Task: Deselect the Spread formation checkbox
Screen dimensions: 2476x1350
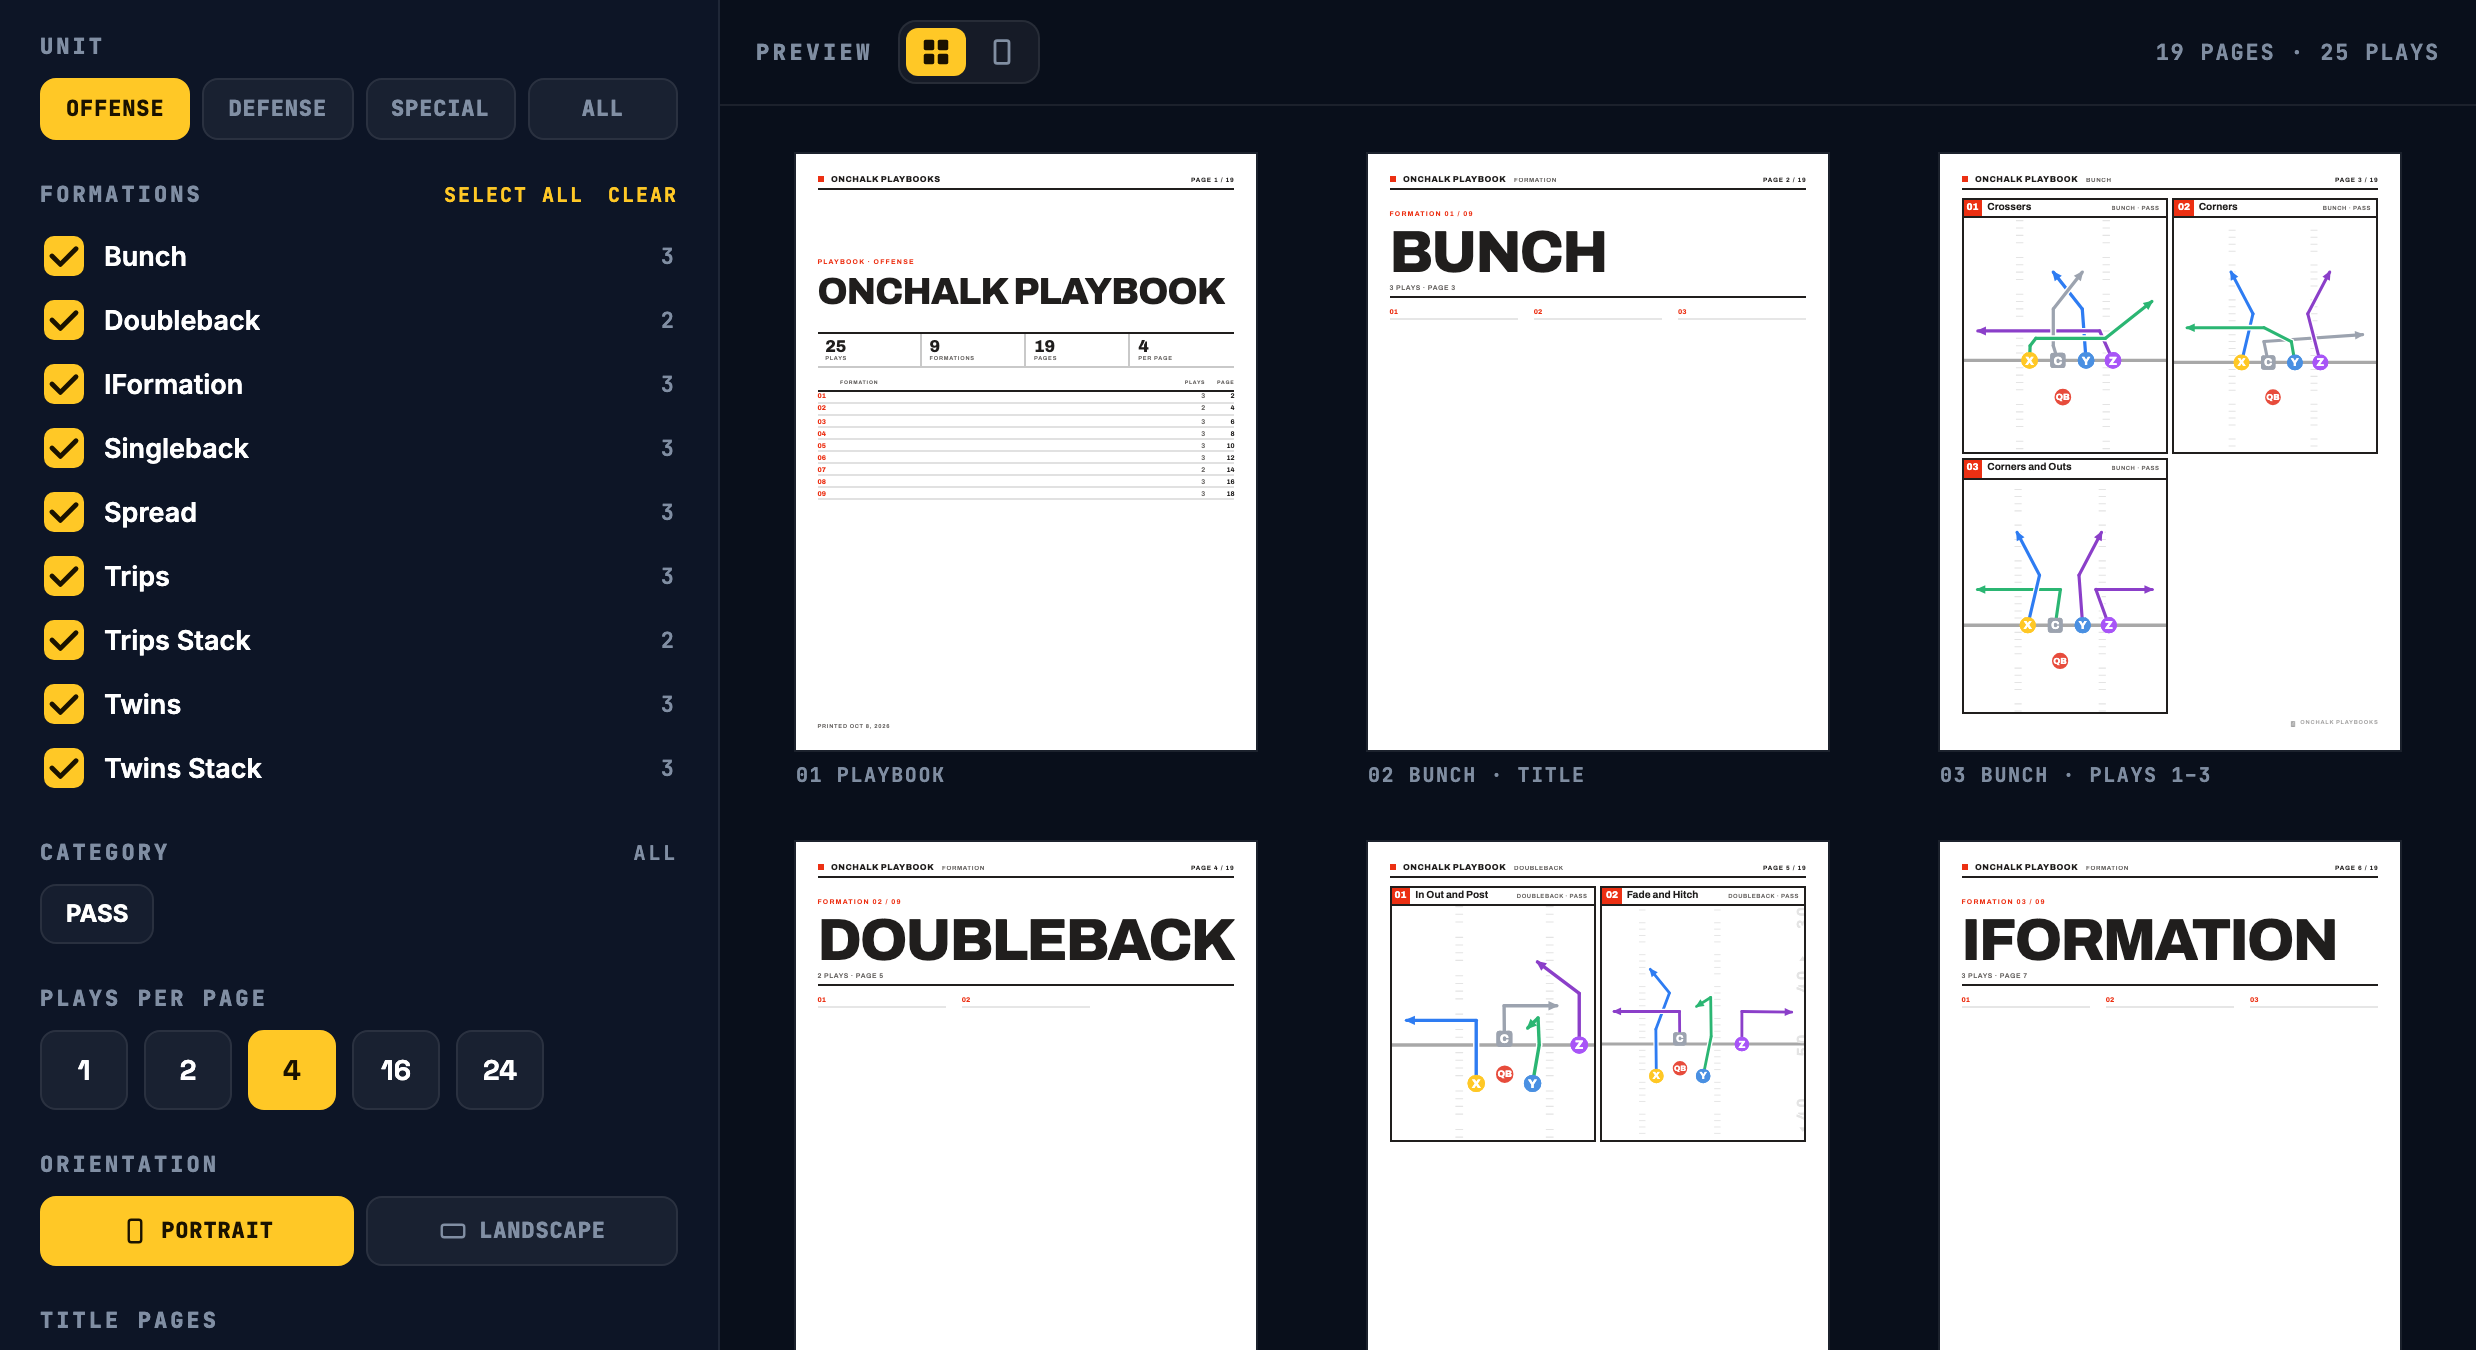Action: click(64, 512)
